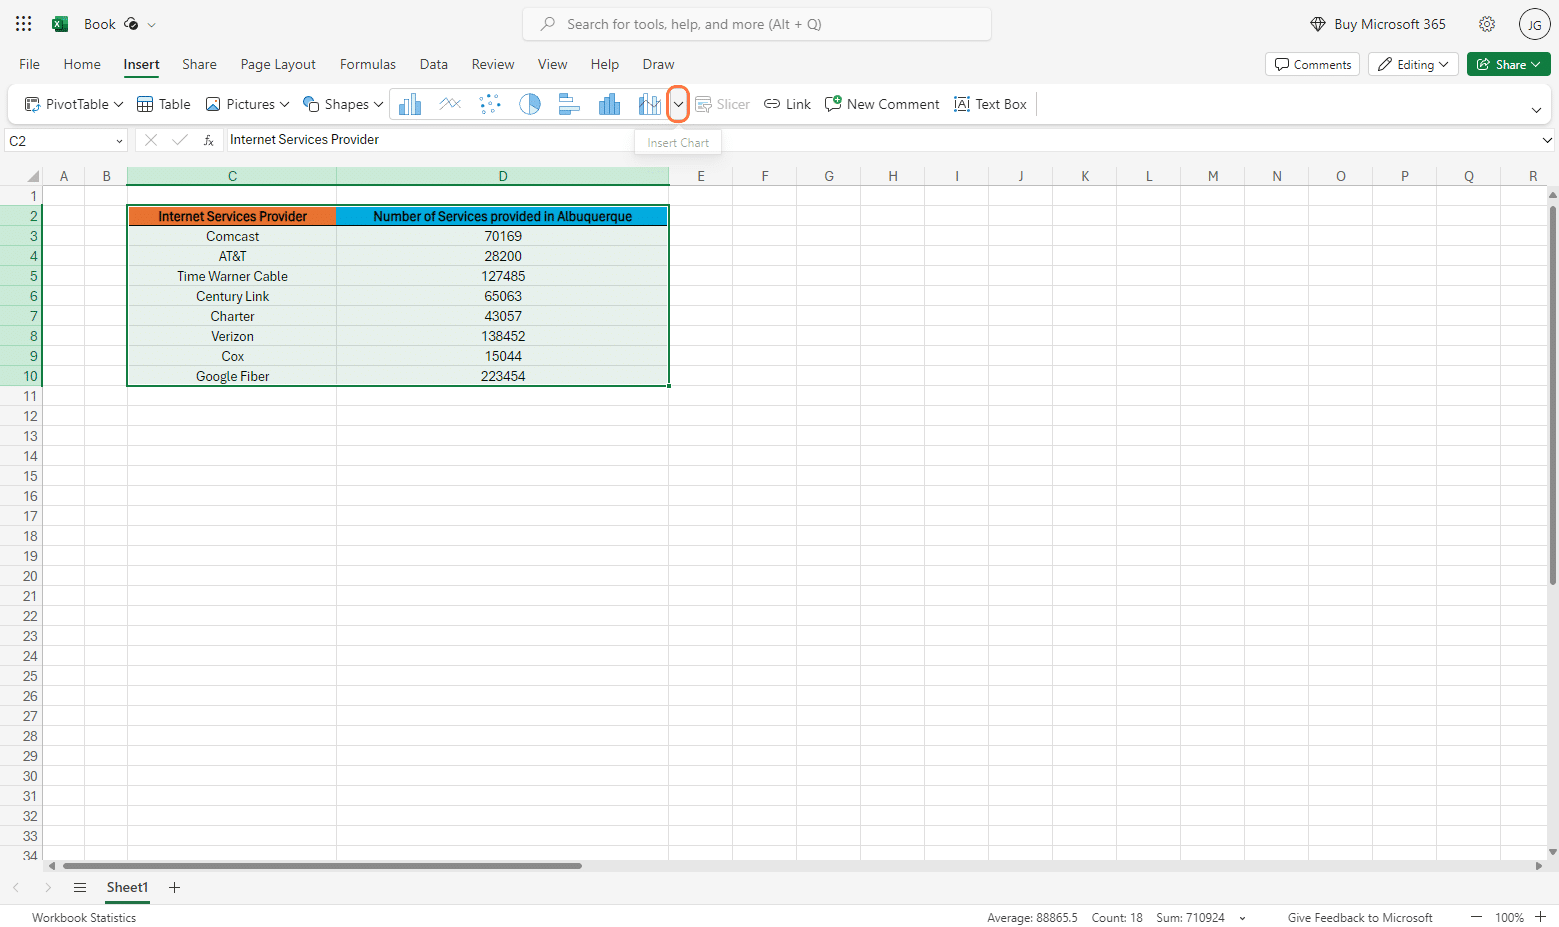This screenshot has height=927, width=1559.
Task: Zoom in with the plus icon
Action: click(x=1541, y=917)
